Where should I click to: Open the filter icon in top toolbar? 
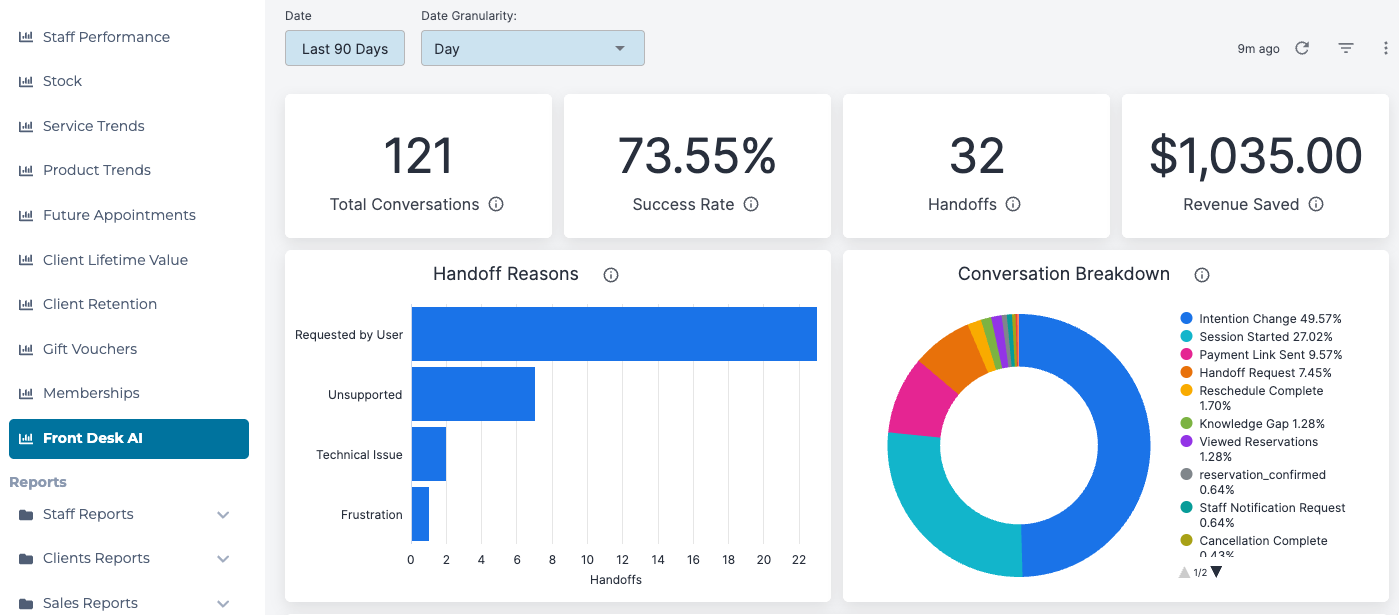click(x=1346, y=48)
